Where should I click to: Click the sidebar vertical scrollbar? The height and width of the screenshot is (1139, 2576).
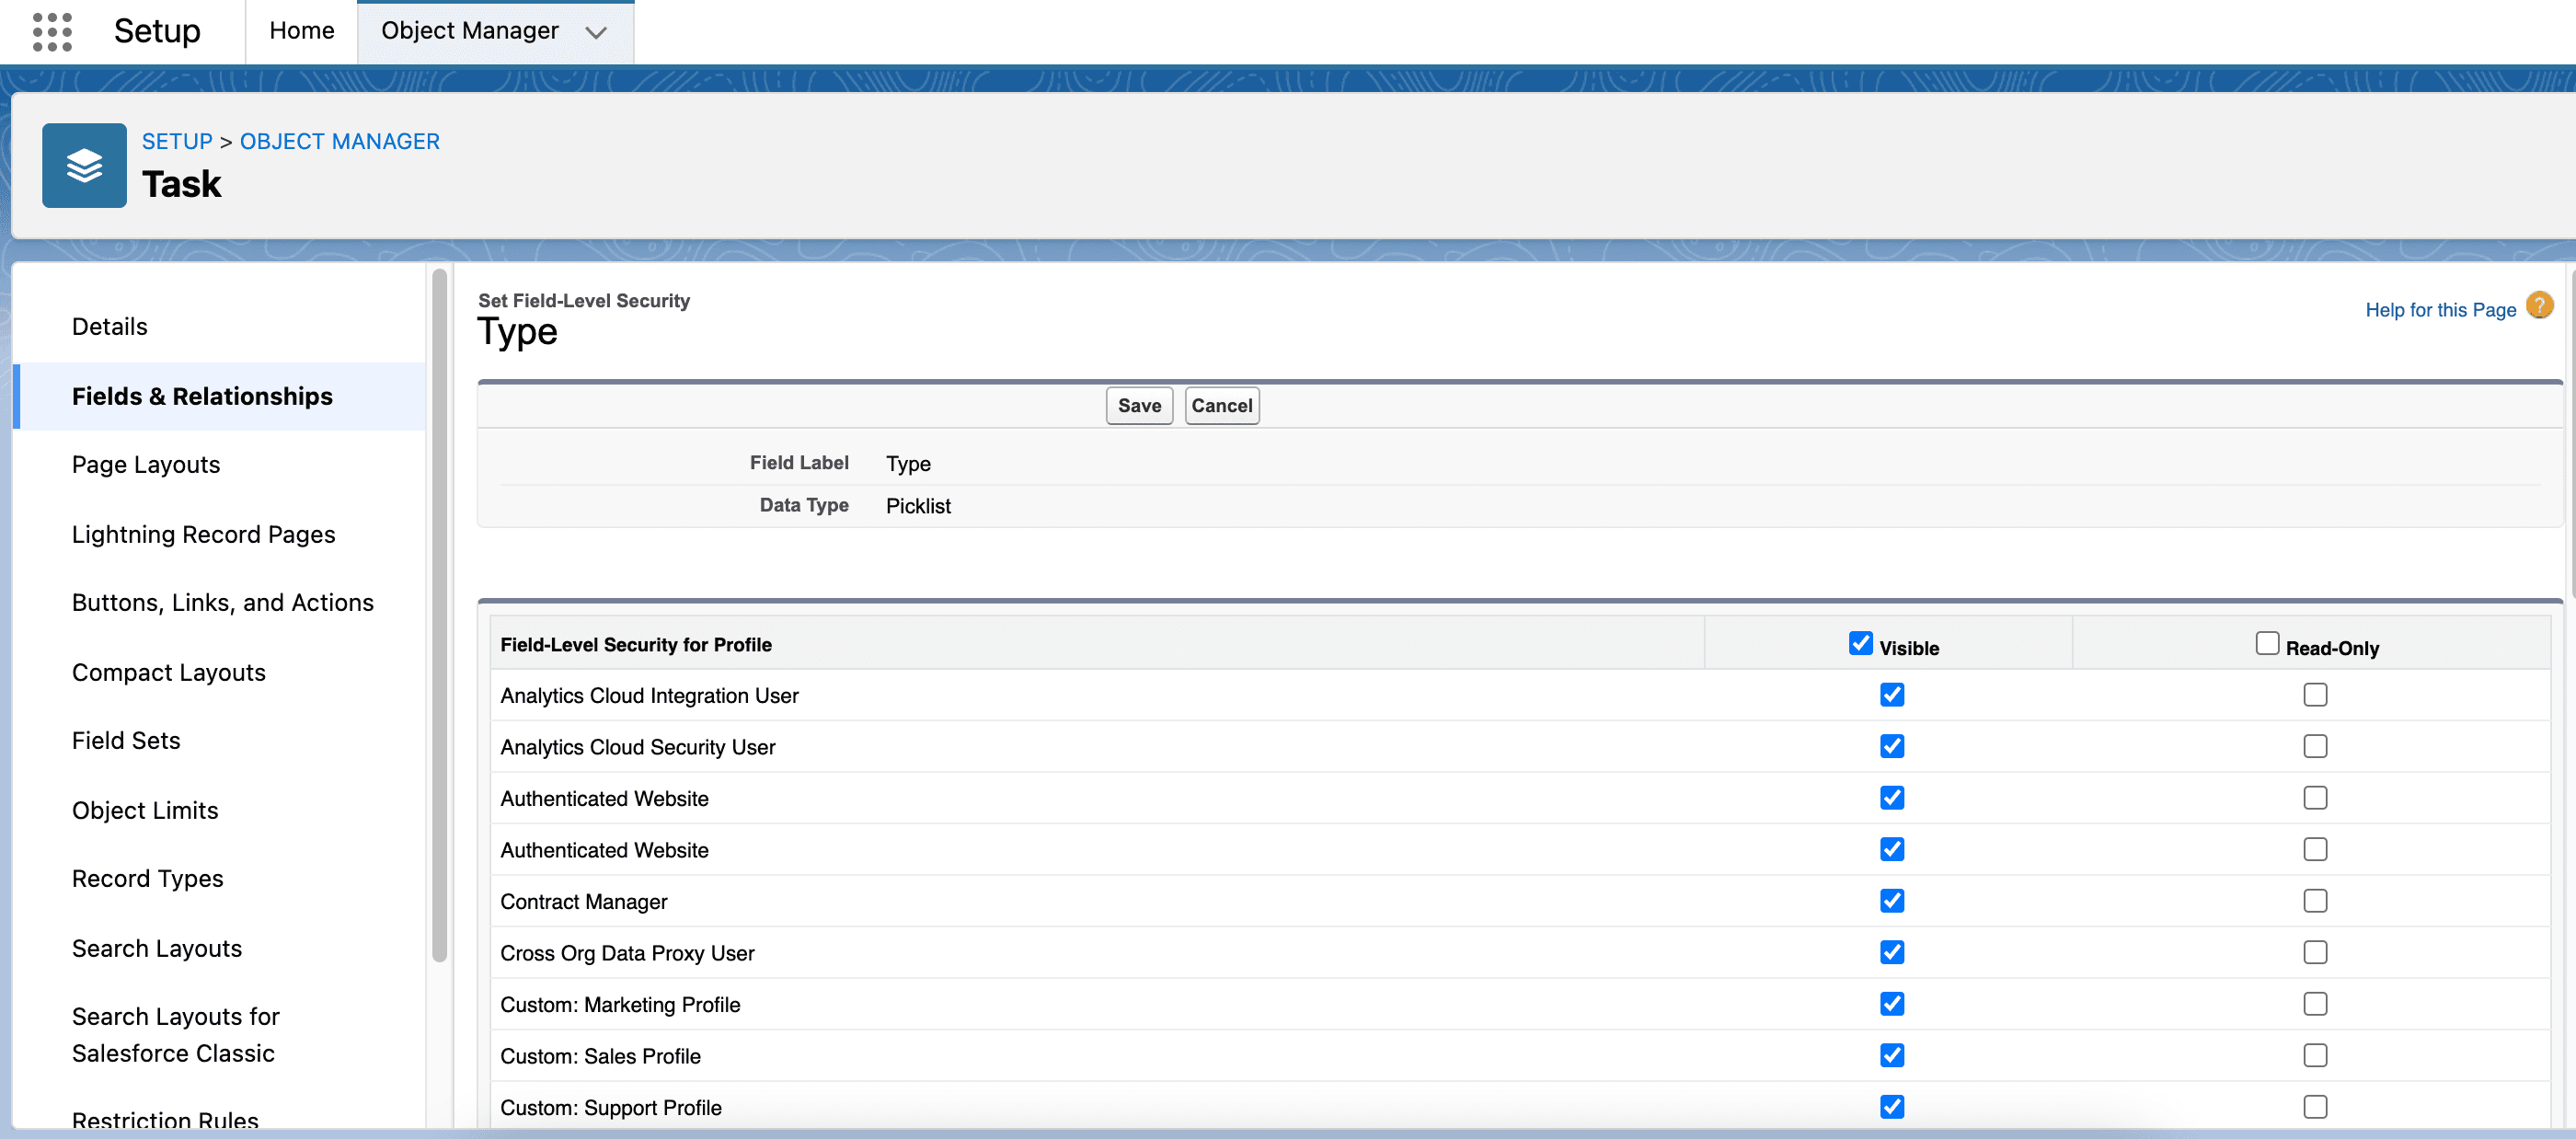(439, 615)
